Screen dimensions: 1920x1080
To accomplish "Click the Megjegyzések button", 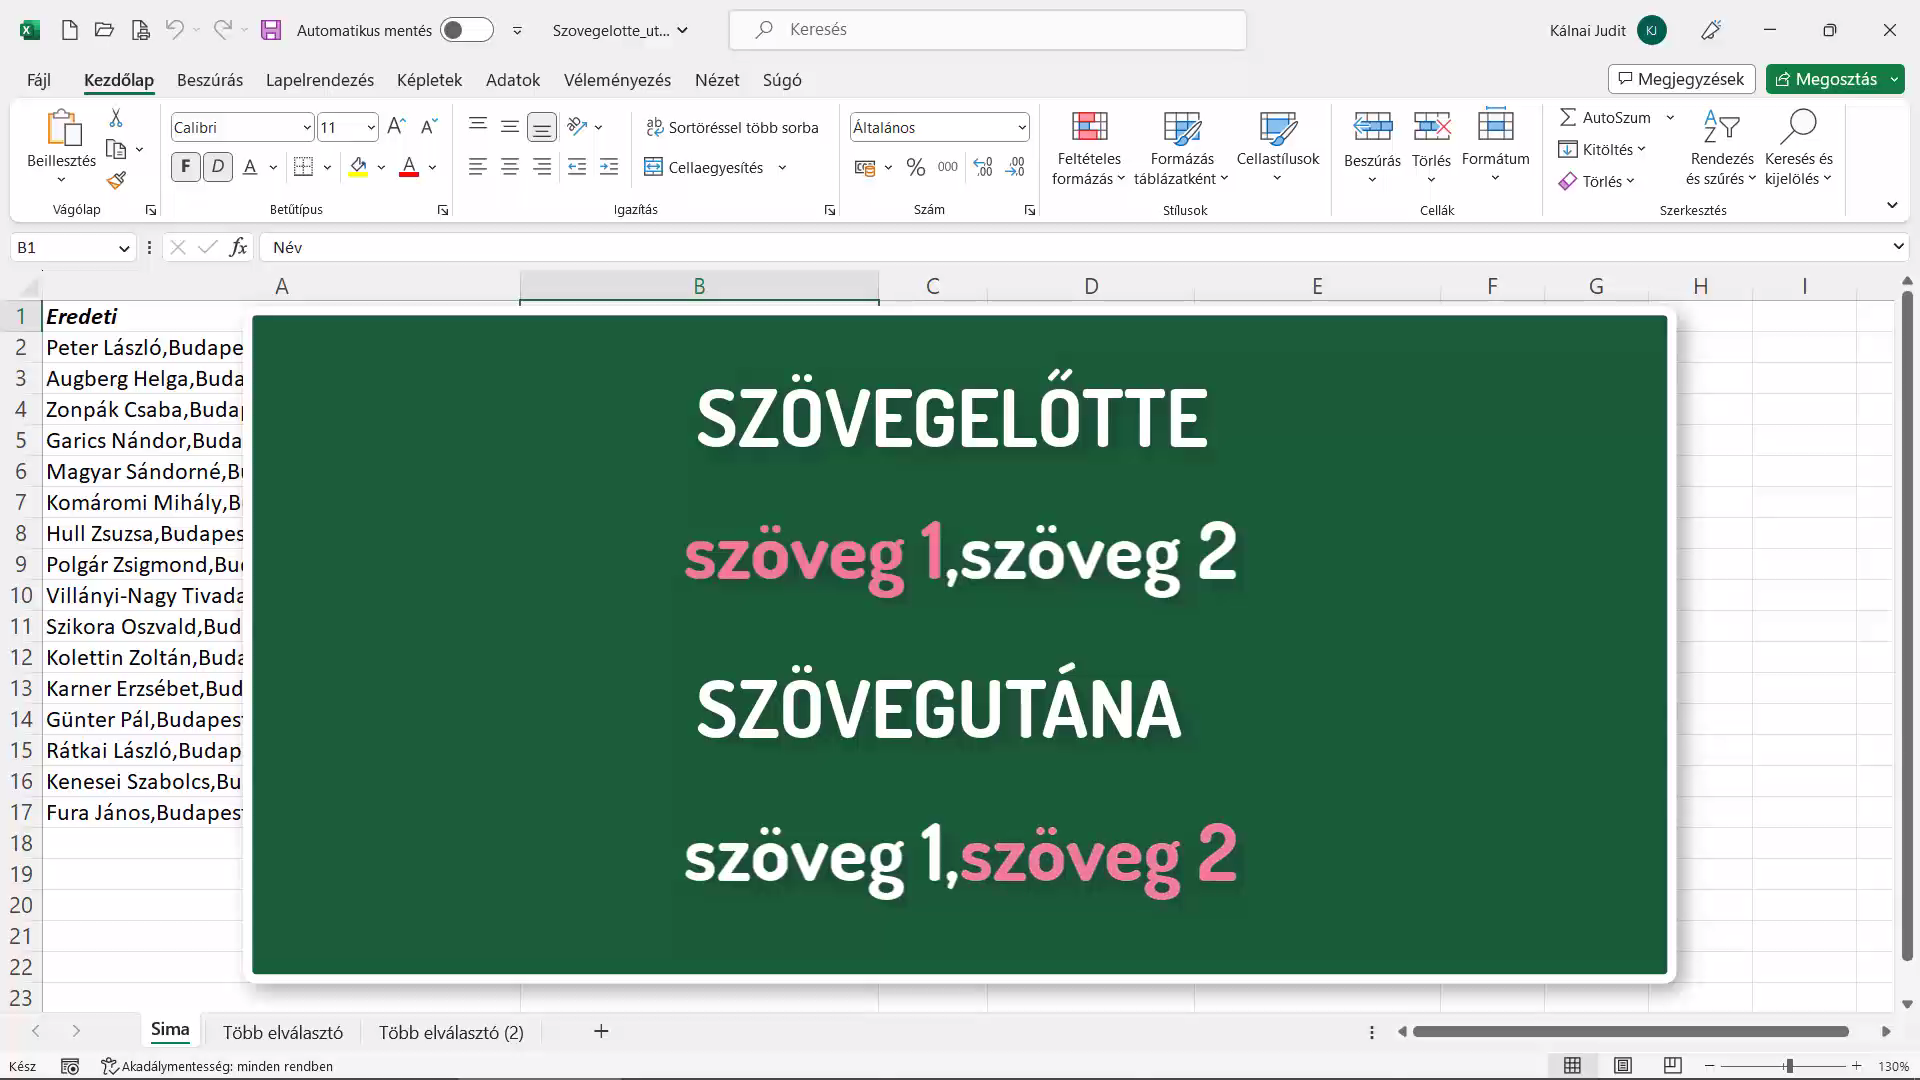I will pos(1681,79).
